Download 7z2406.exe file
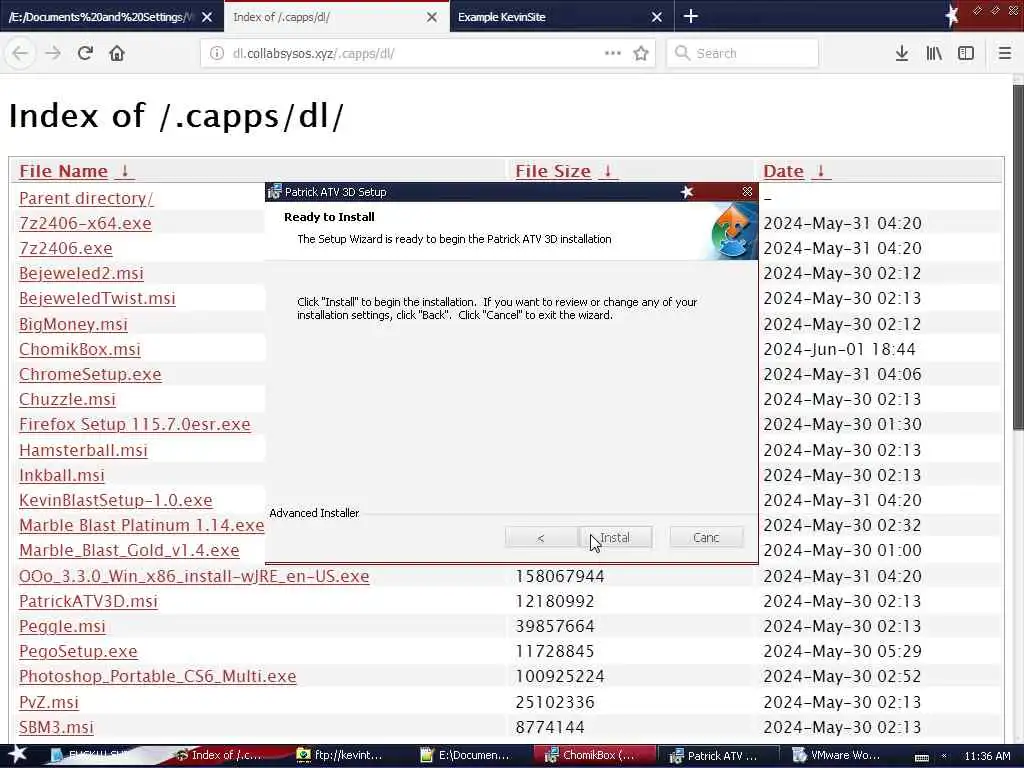This screenshot has height=768, width=1024. tap(65, 248)
